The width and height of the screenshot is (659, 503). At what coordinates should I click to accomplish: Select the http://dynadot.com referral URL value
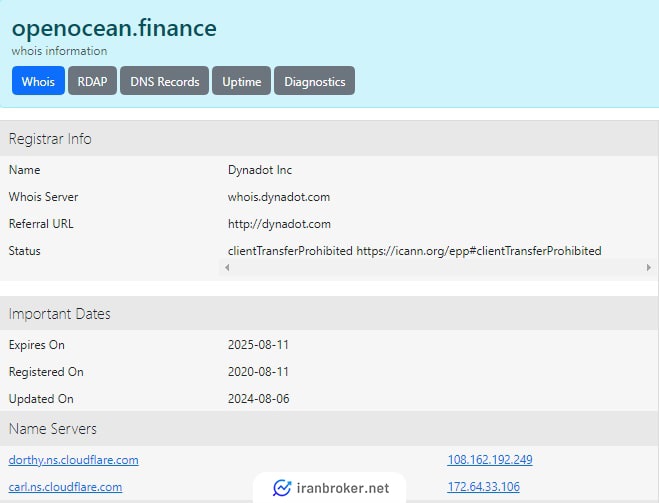[x=279, y=224]
